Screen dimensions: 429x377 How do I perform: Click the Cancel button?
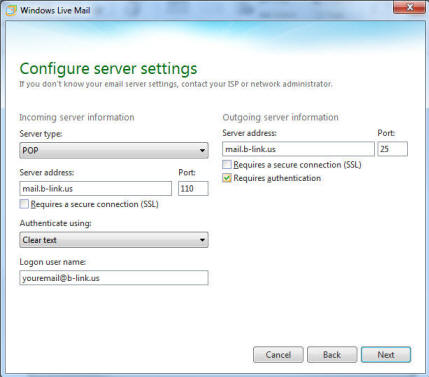(x=278, y=355)
